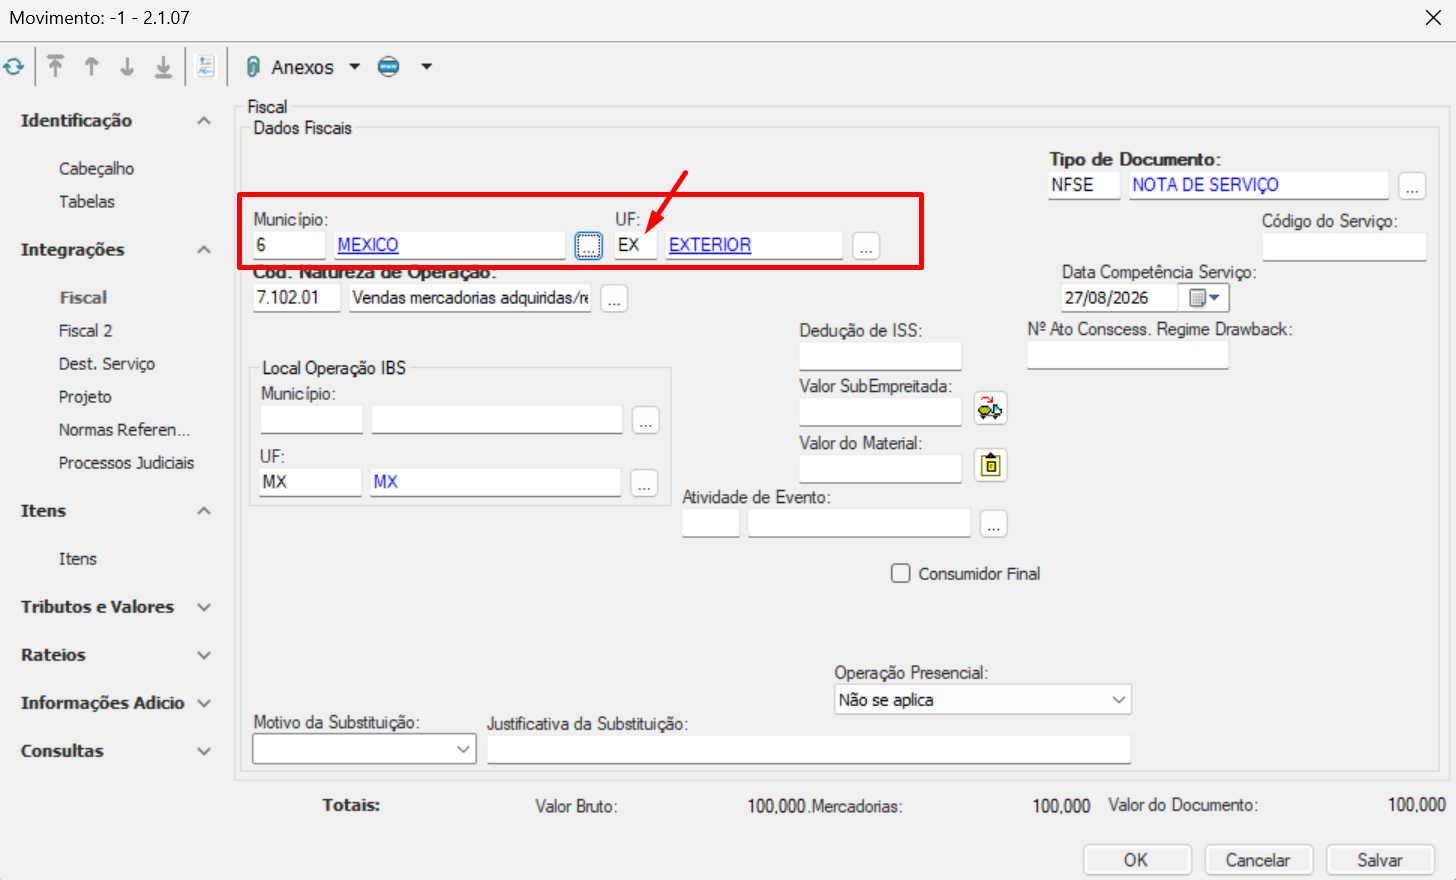Open the Data Competência calendar picker
Viewport: 1456px width, 880px height.
pos(1204,298)
